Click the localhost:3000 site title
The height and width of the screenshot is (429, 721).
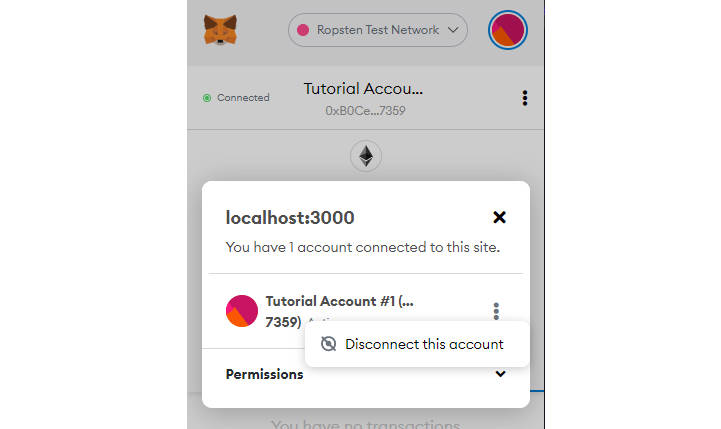[290, 217]
